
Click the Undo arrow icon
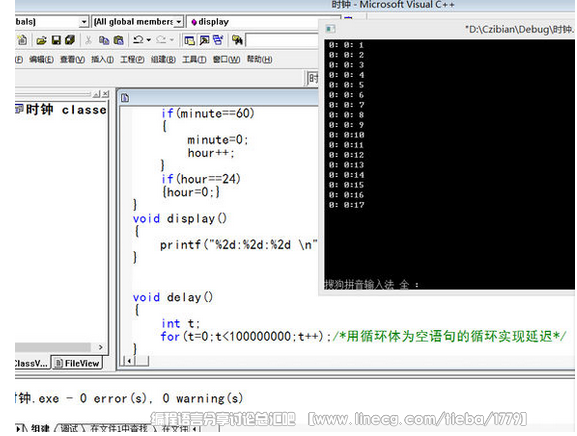pos(138,40)
